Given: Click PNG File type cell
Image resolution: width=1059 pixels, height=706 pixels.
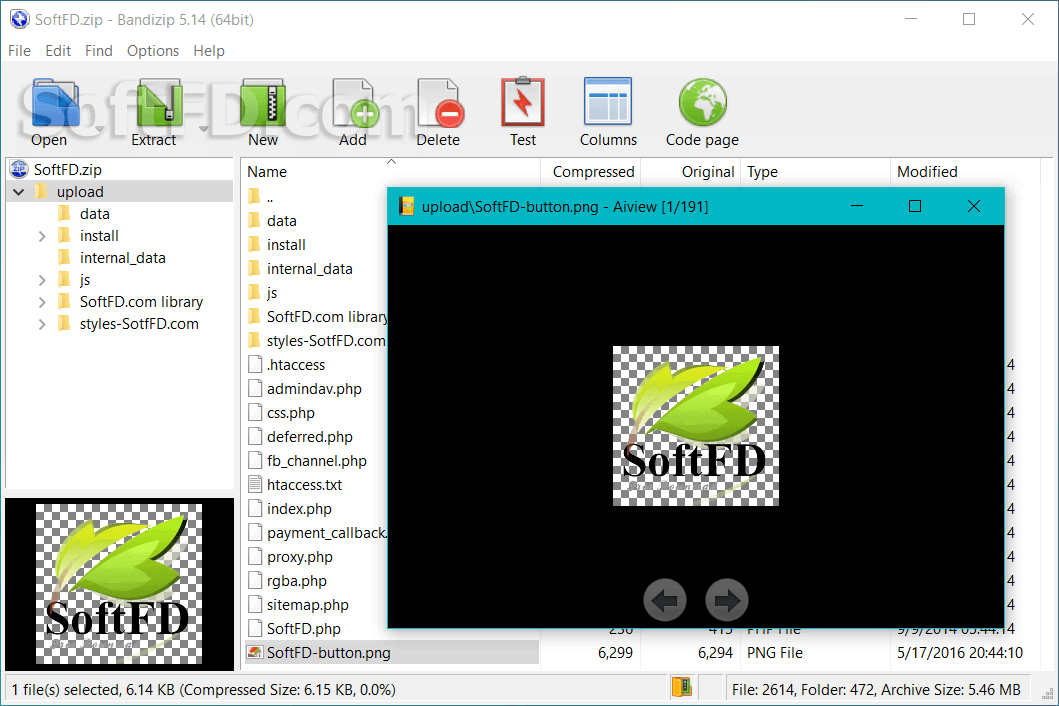Looking at the screenshot, I should coord(775,653).
